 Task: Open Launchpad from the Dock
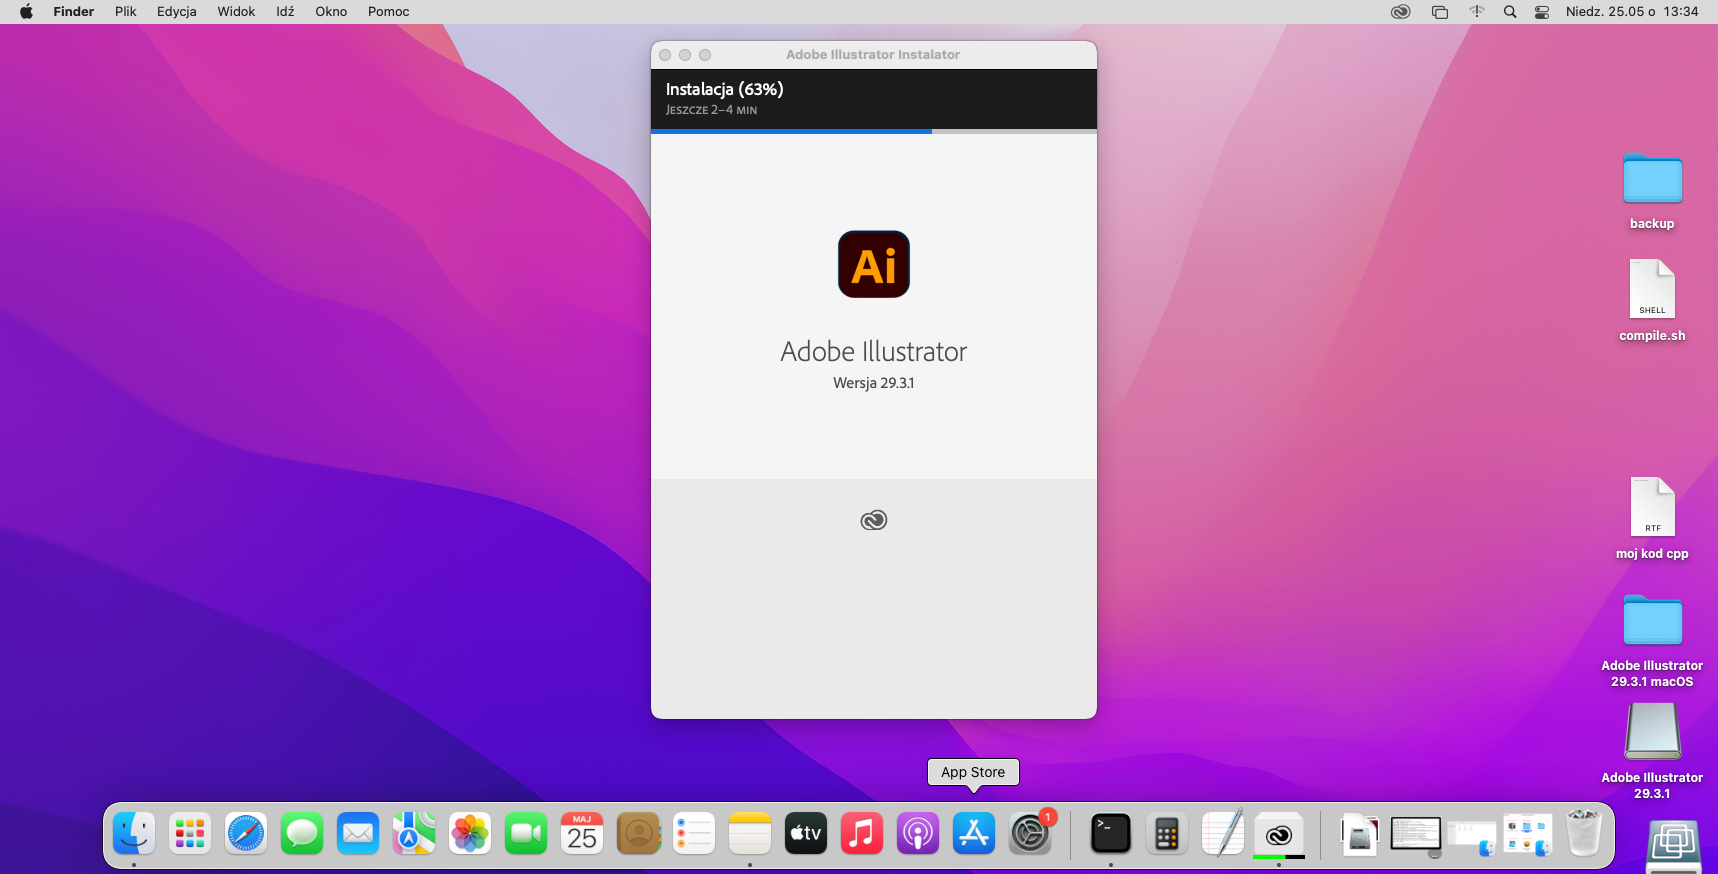190,833
